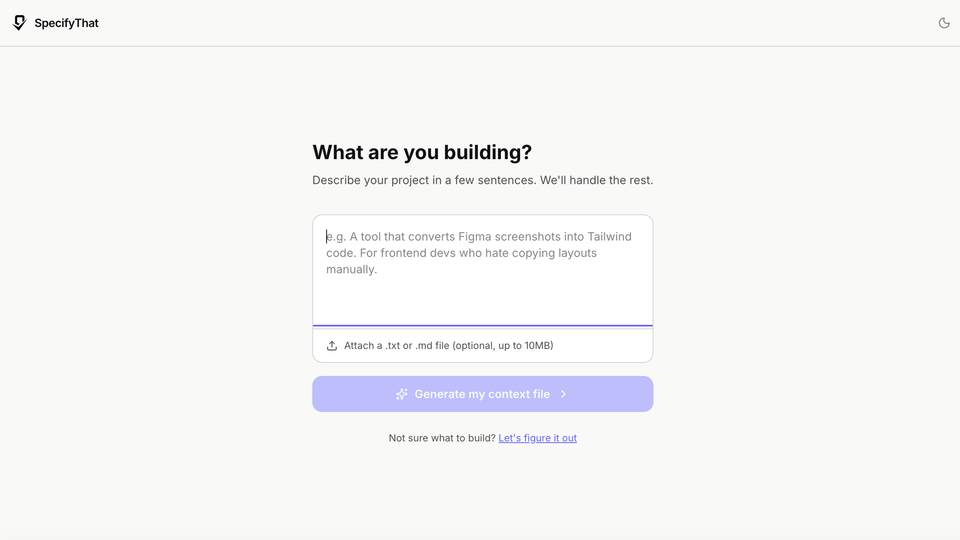This screenshot has height=540, width=960.
Task: Click the chevron arrow on Generate button
Action: (564, 394)
